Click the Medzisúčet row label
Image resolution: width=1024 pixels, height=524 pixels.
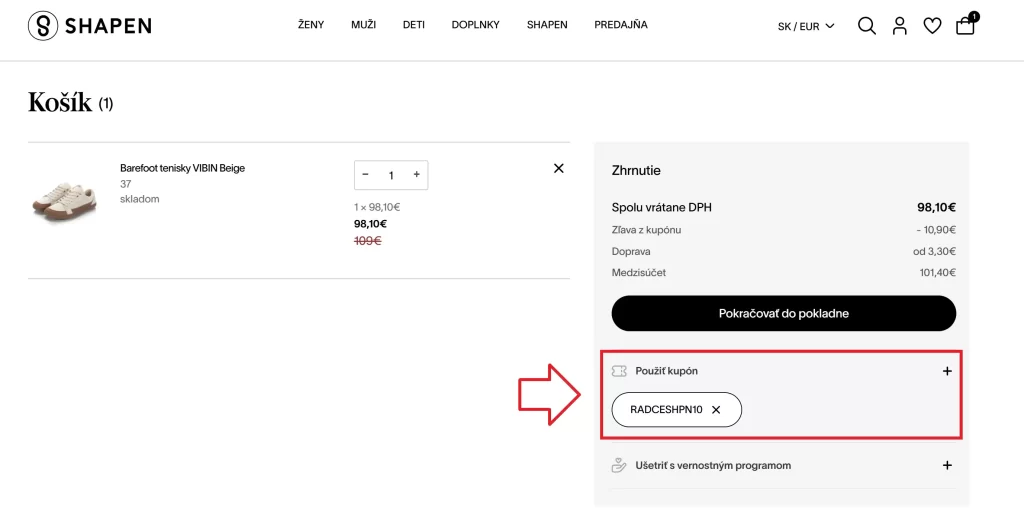click(639, 273)
